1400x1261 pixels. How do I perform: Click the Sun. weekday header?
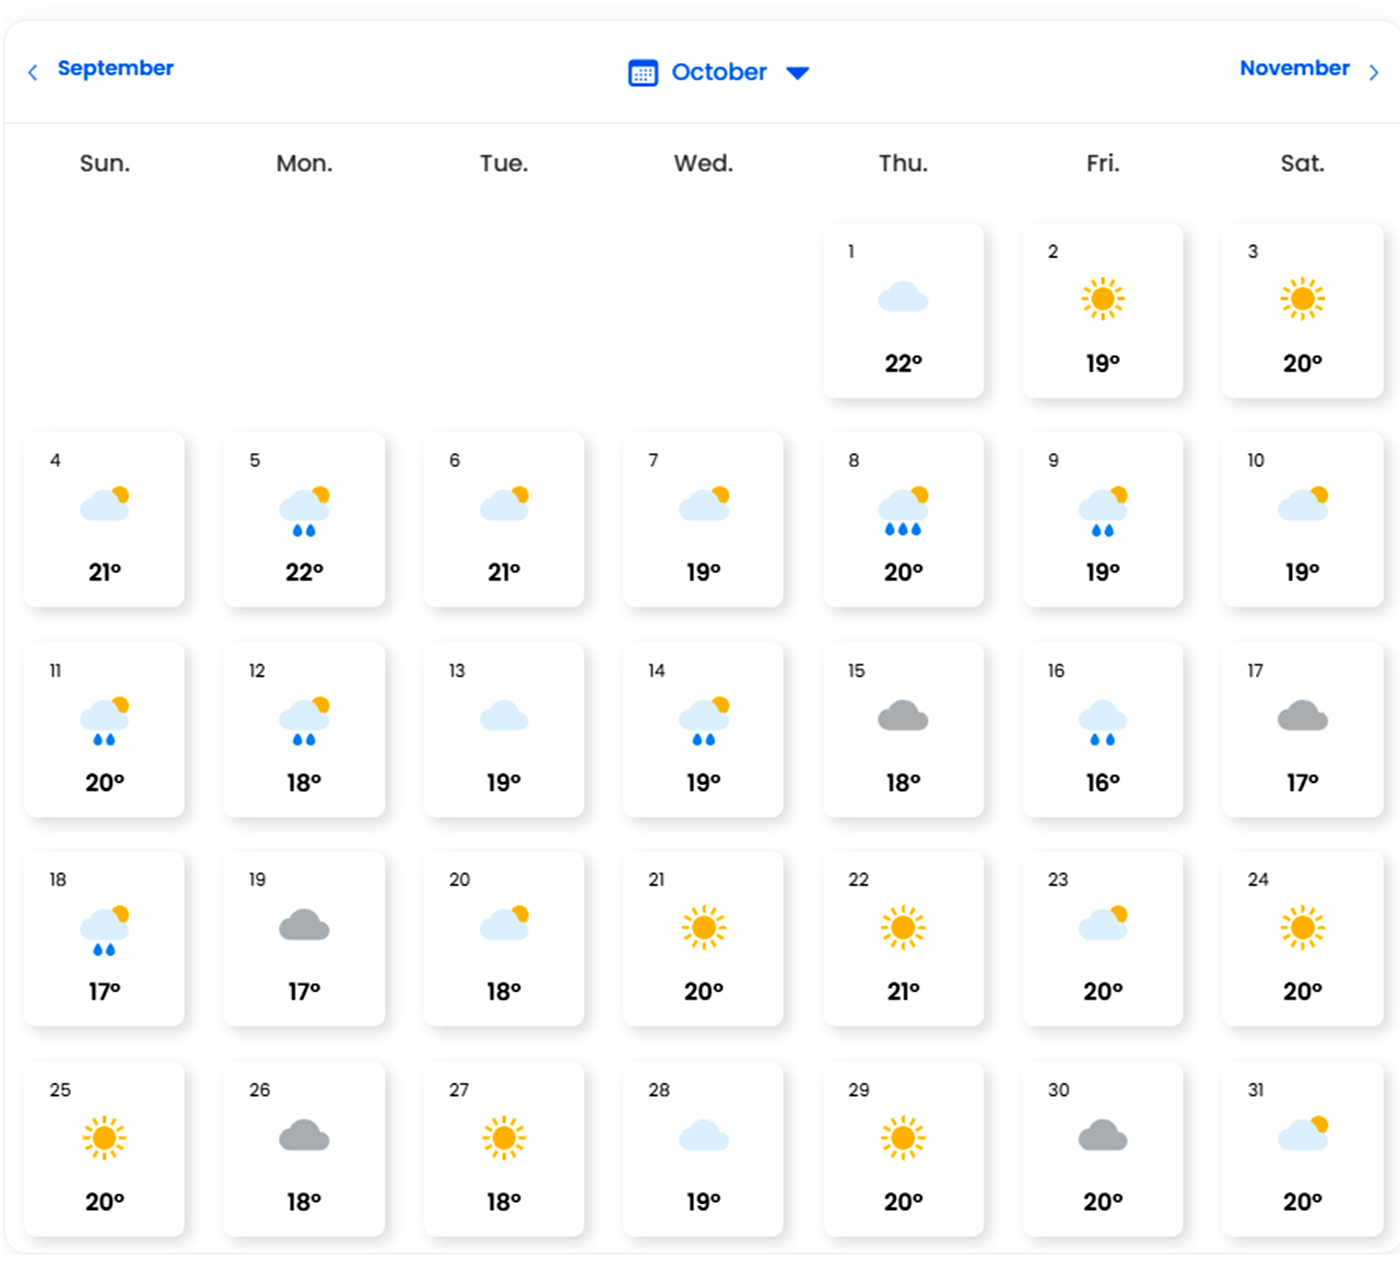(x=105, y=163)
